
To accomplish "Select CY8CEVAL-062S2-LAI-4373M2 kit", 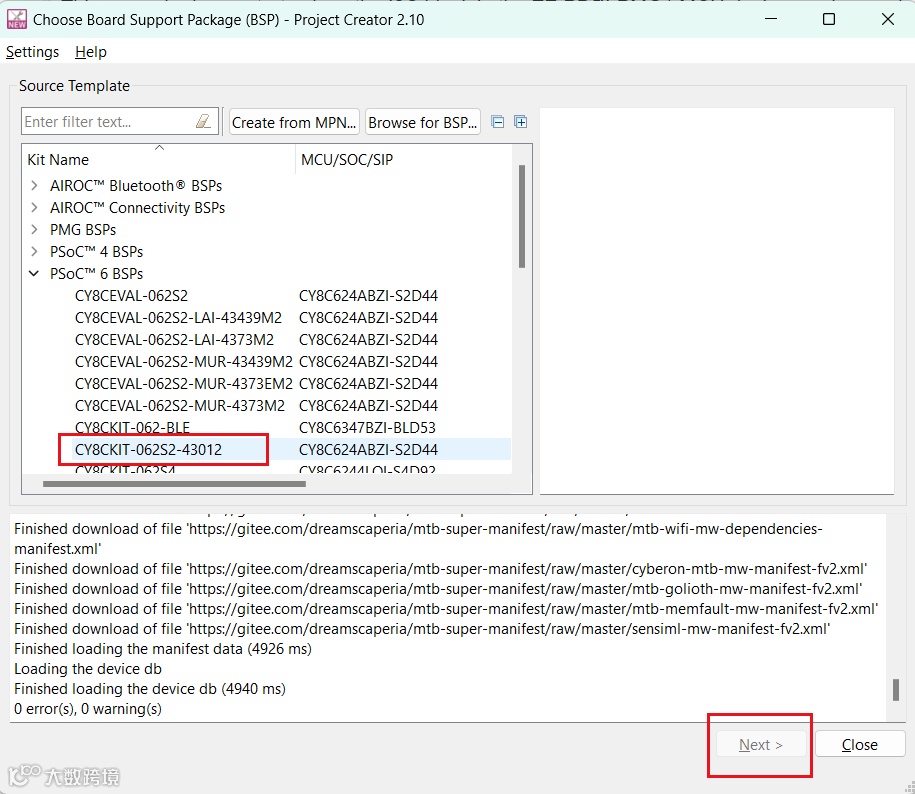I will [x=174, y=340].
